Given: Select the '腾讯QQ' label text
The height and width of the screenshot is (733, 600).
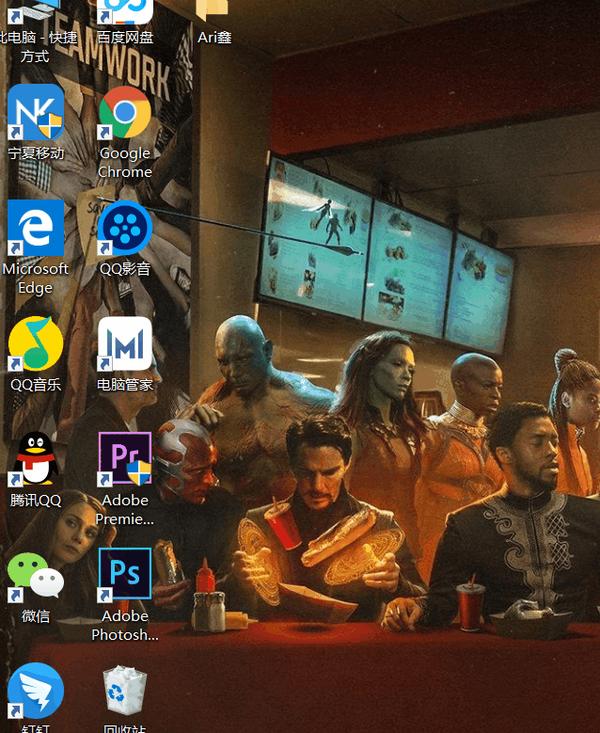Looking at the screenshot, I should 36,501.
